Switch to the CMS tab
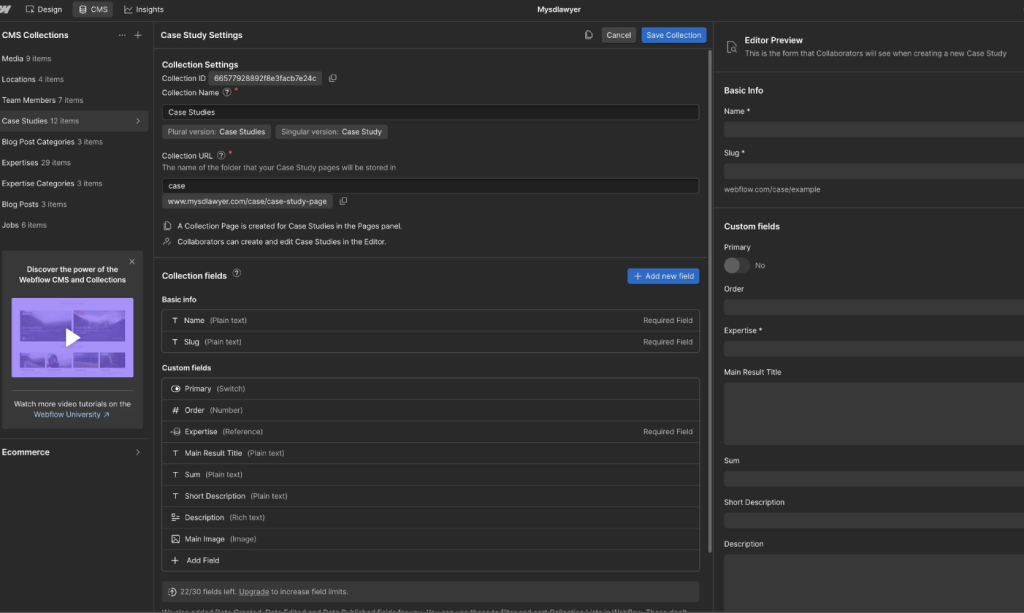This screenshot has height=613, width=1024. (93, 9)
